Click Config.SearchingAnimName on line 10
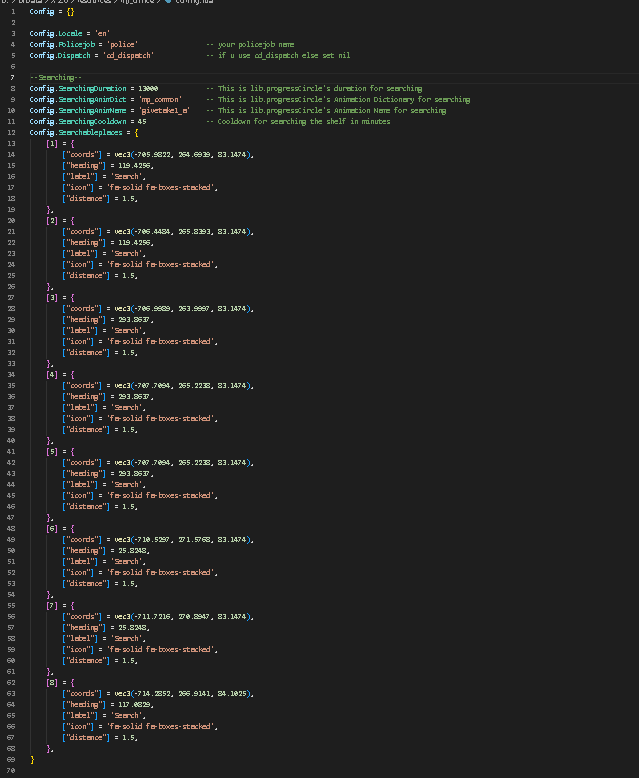The width and height of the screenshot is (639, 778). coord(78,111)
